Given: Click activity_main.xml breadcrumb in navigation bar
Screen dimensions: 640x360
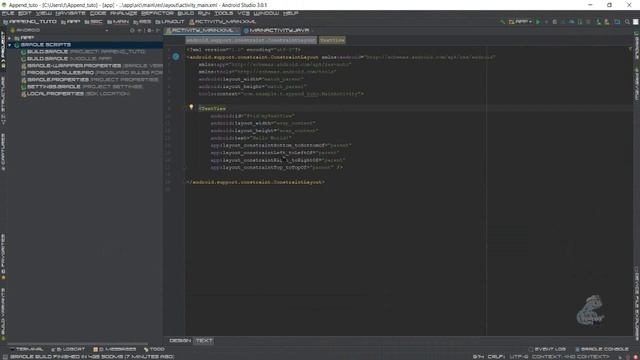Looking at the screenshot, I should tap(222, 22).
